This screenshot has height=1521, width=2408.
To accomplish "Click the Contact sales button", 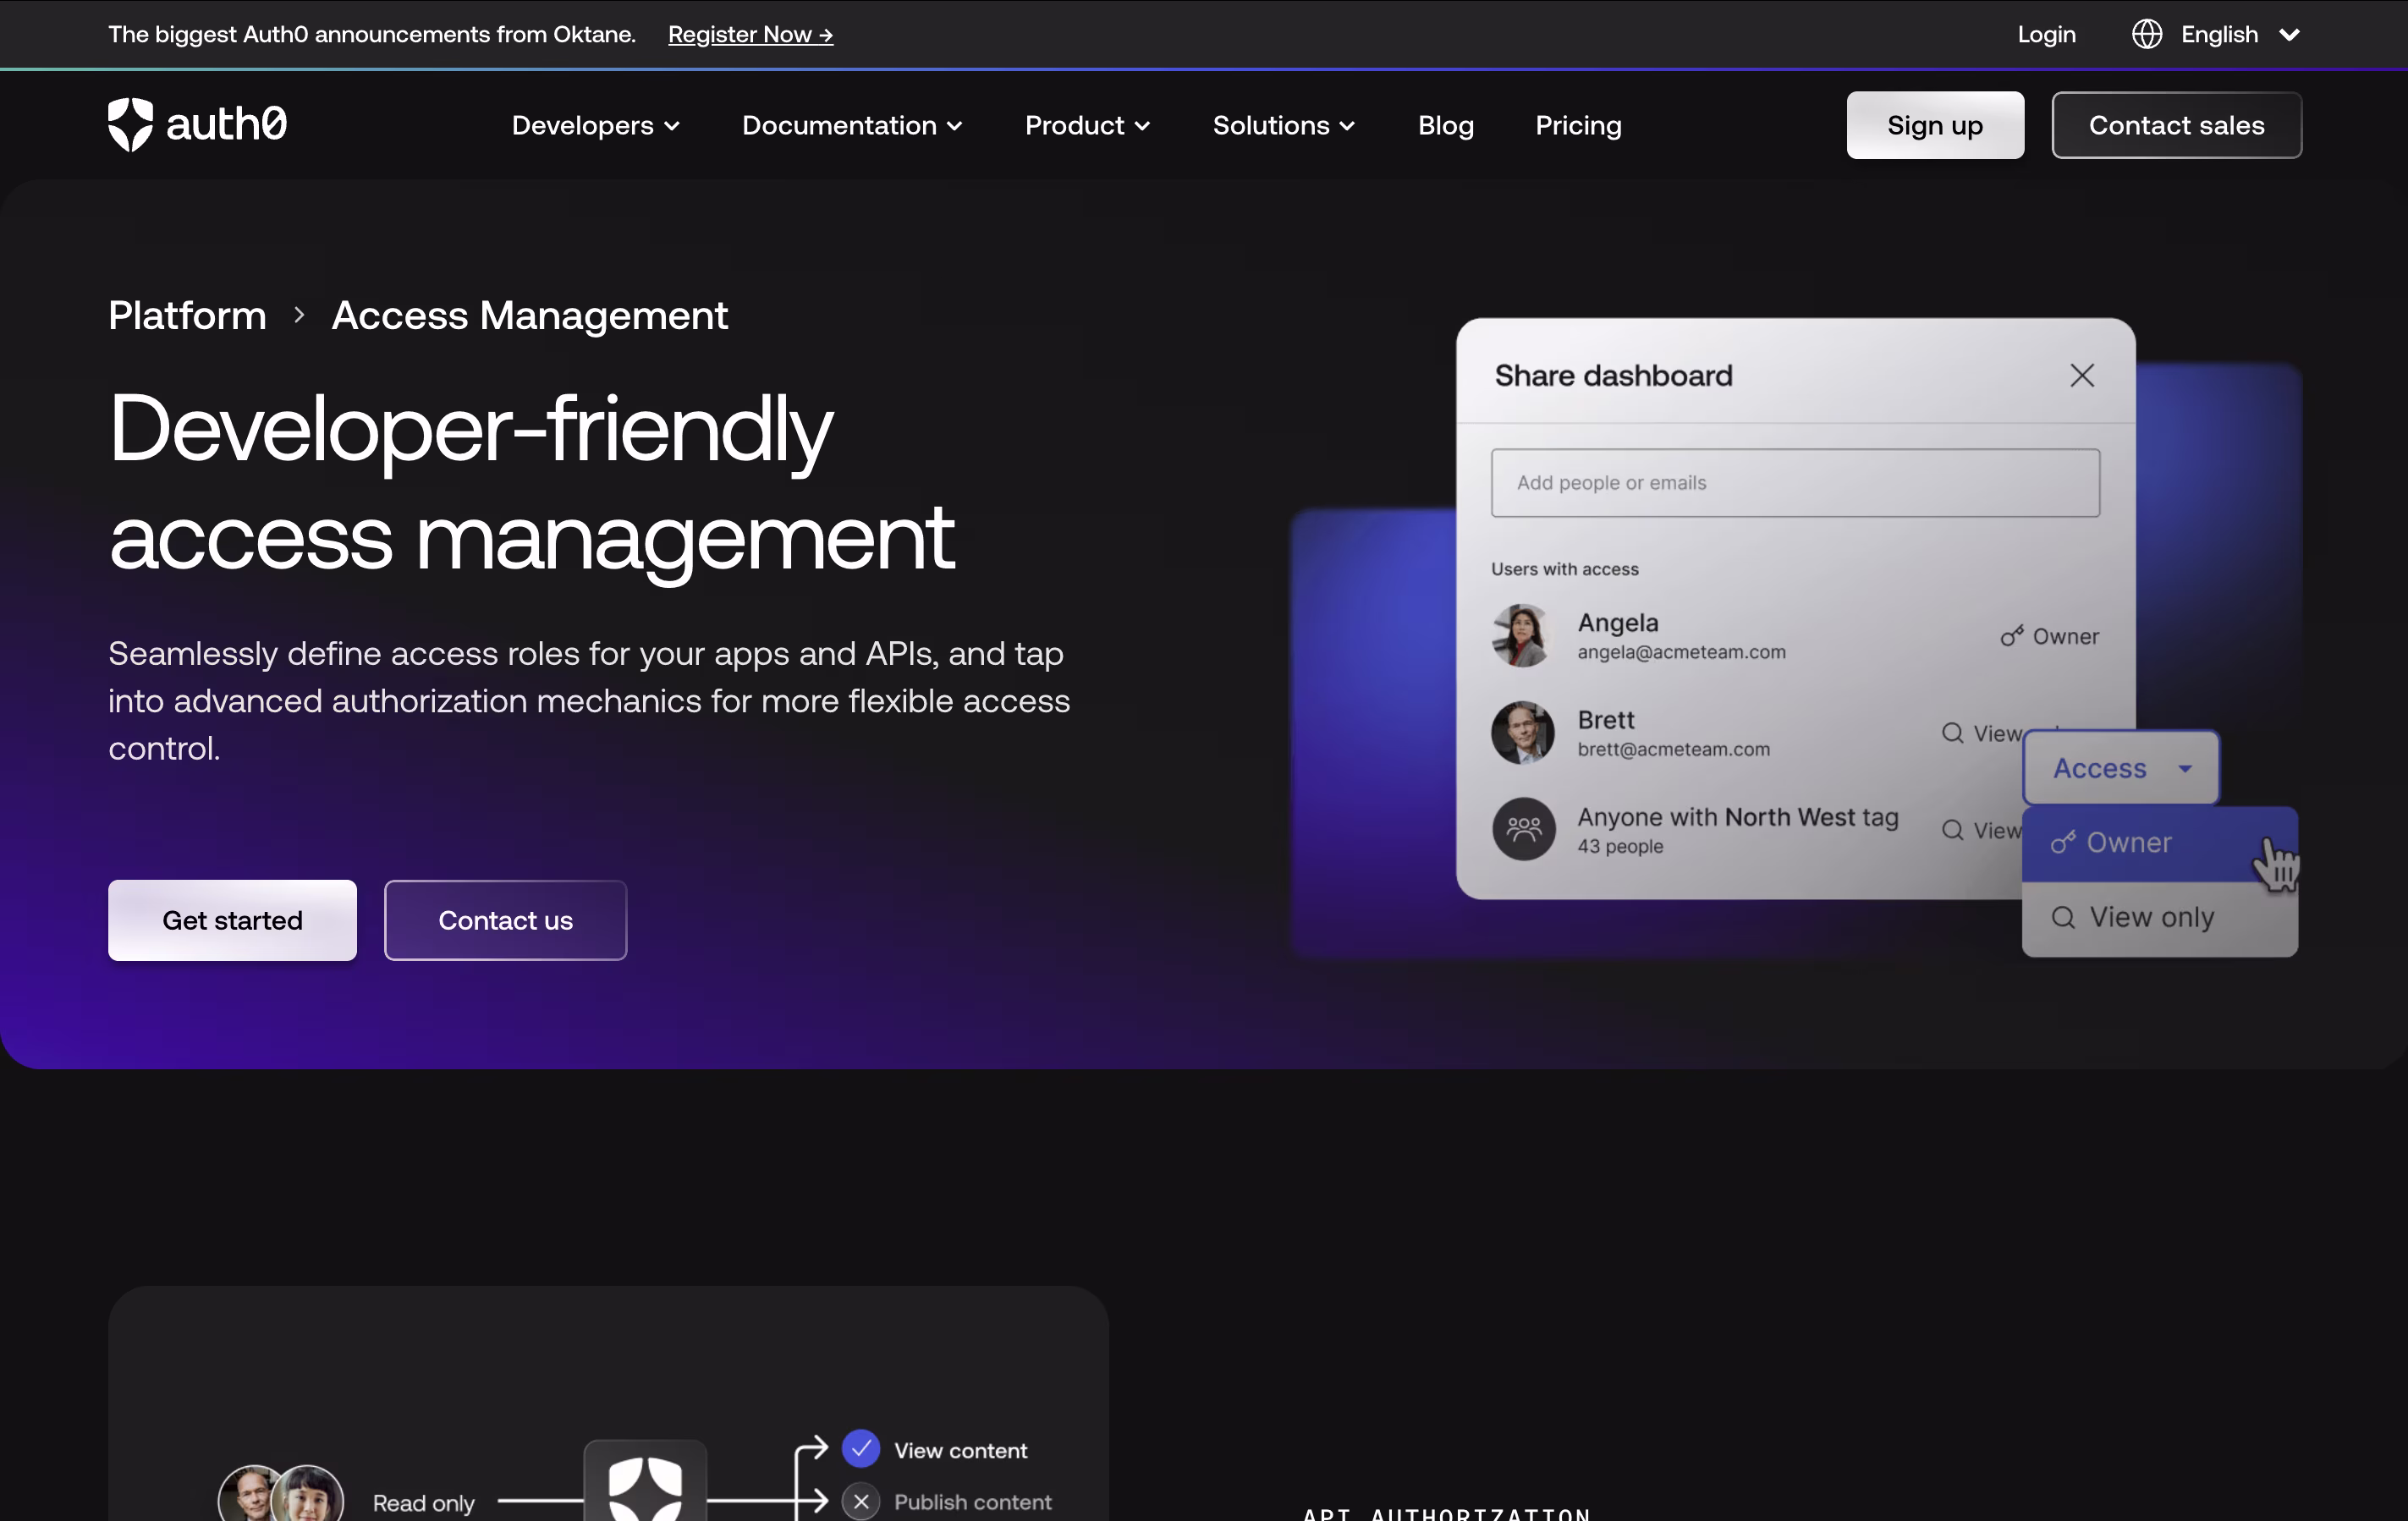I will click(2176, 125).
